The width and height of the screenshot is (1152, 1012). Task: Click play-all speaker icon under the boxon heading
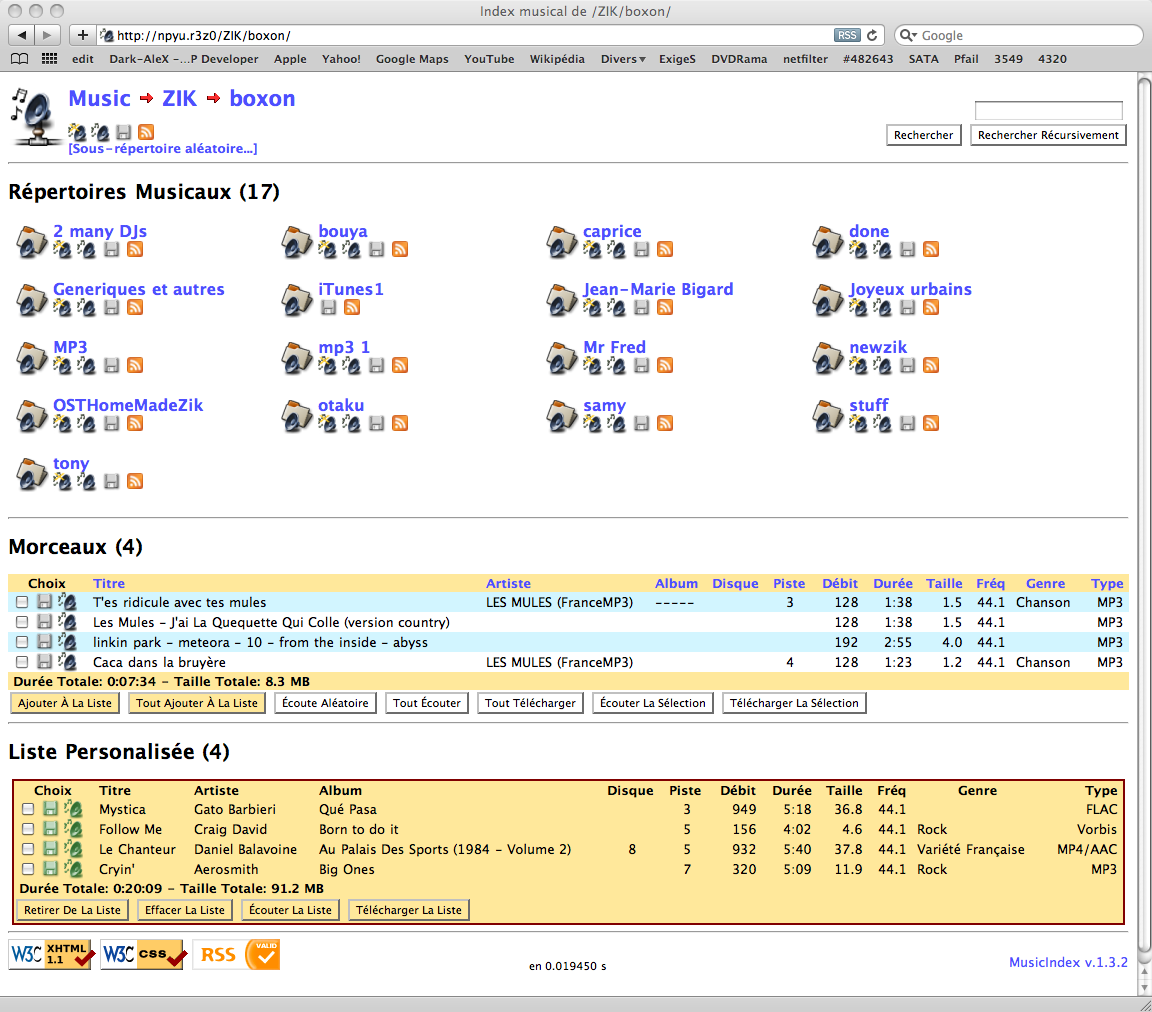100,132
